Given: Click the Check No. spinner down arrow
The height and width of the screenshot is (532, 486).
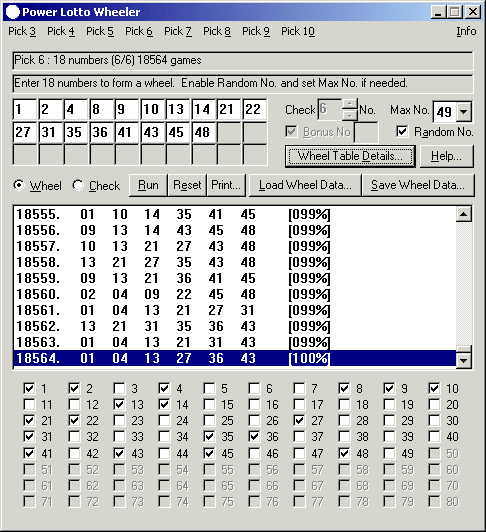Looking at the screenshot, I should (x=350, y=115).
